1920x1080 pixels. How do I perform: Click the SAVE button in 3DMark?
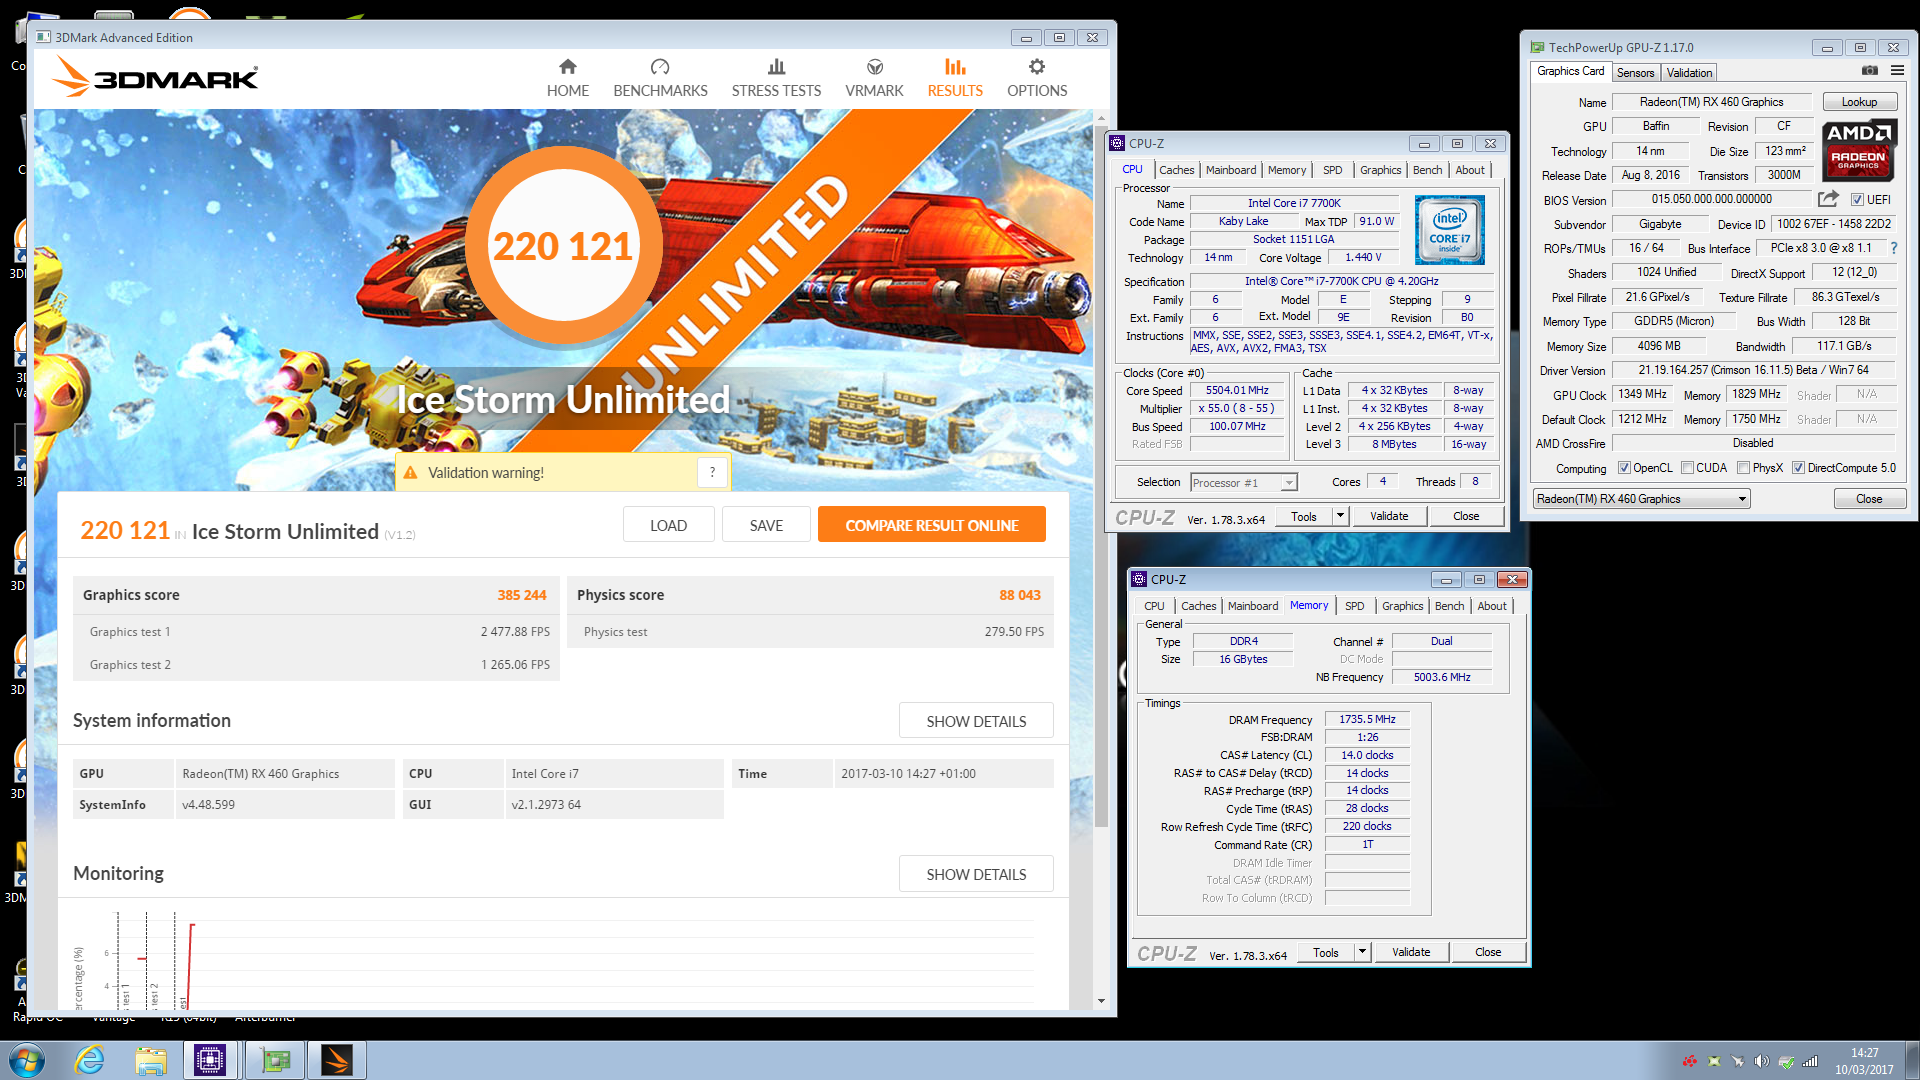pos(766,525)
